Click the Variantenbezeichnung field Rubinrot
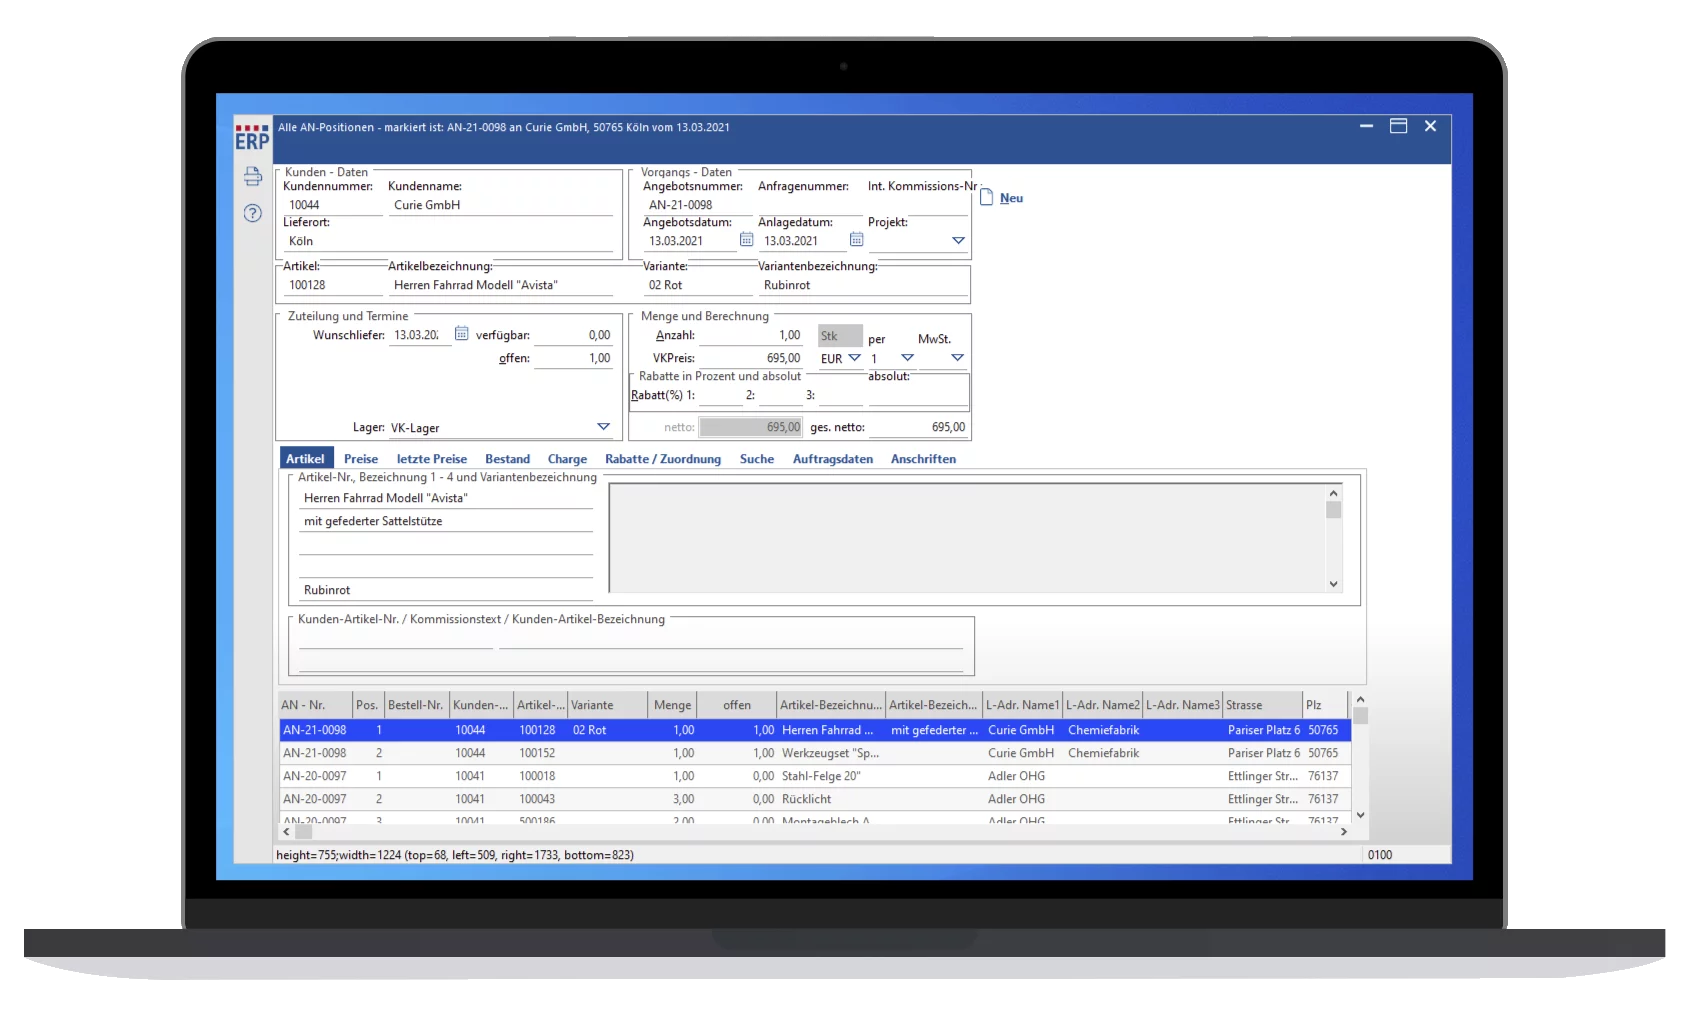The width and height of the screenshot is (1687, 1013). [x=863, y=285]
